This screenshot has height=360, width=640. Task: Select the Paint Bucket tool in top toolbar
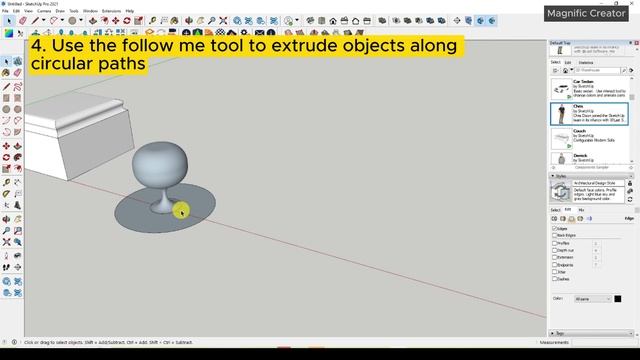[x=175, y=20]
